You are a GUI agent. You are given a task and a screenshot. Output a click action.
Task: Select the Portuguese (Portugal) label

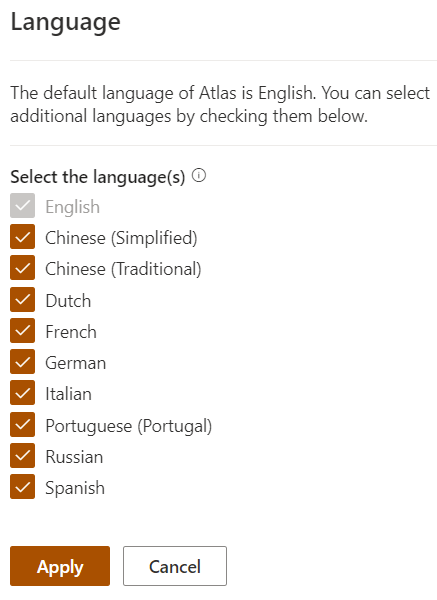129,426
